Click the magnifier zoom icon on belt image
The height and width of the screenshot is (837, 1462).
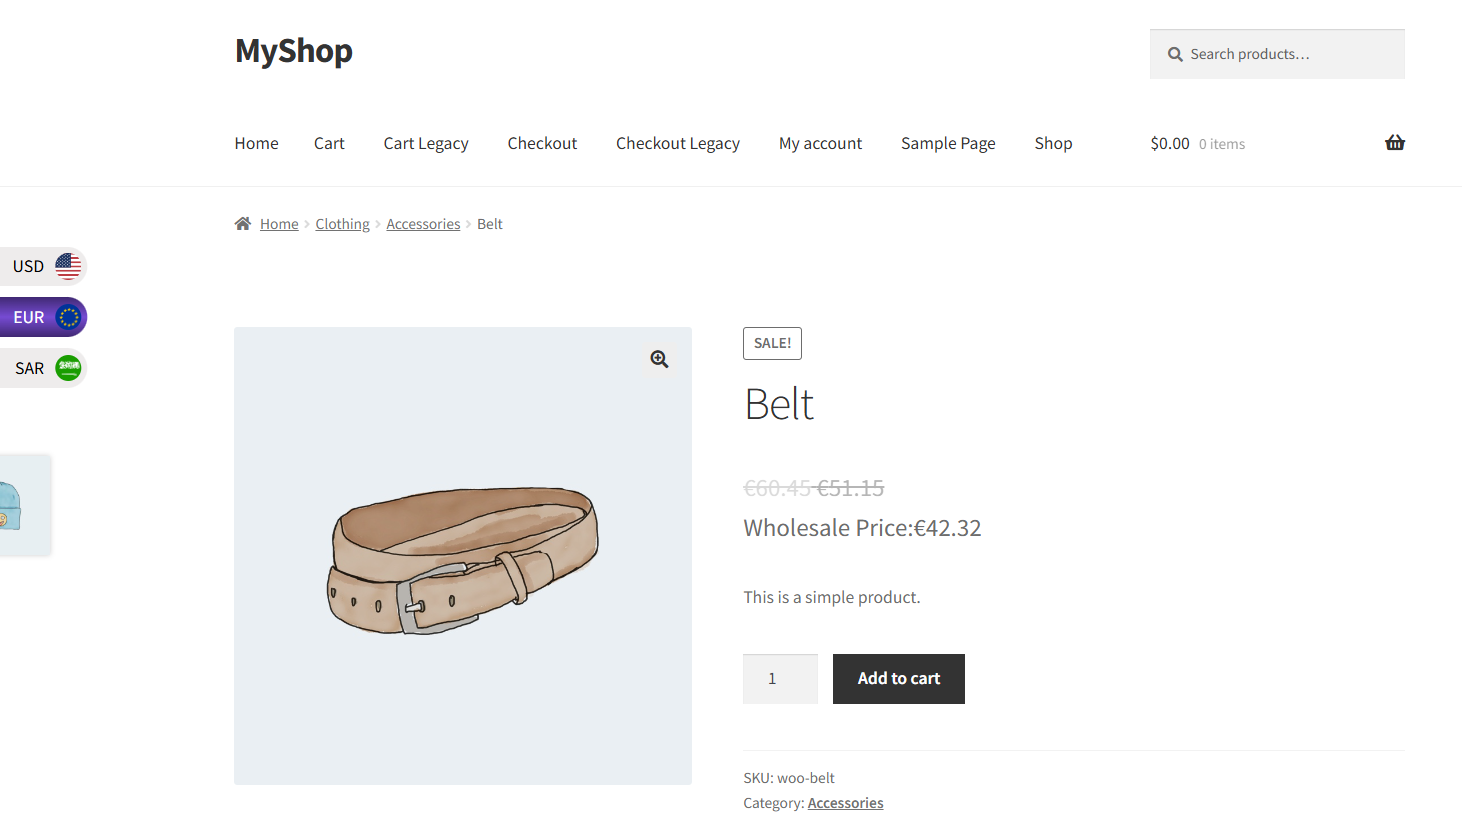tap(659, 359)
